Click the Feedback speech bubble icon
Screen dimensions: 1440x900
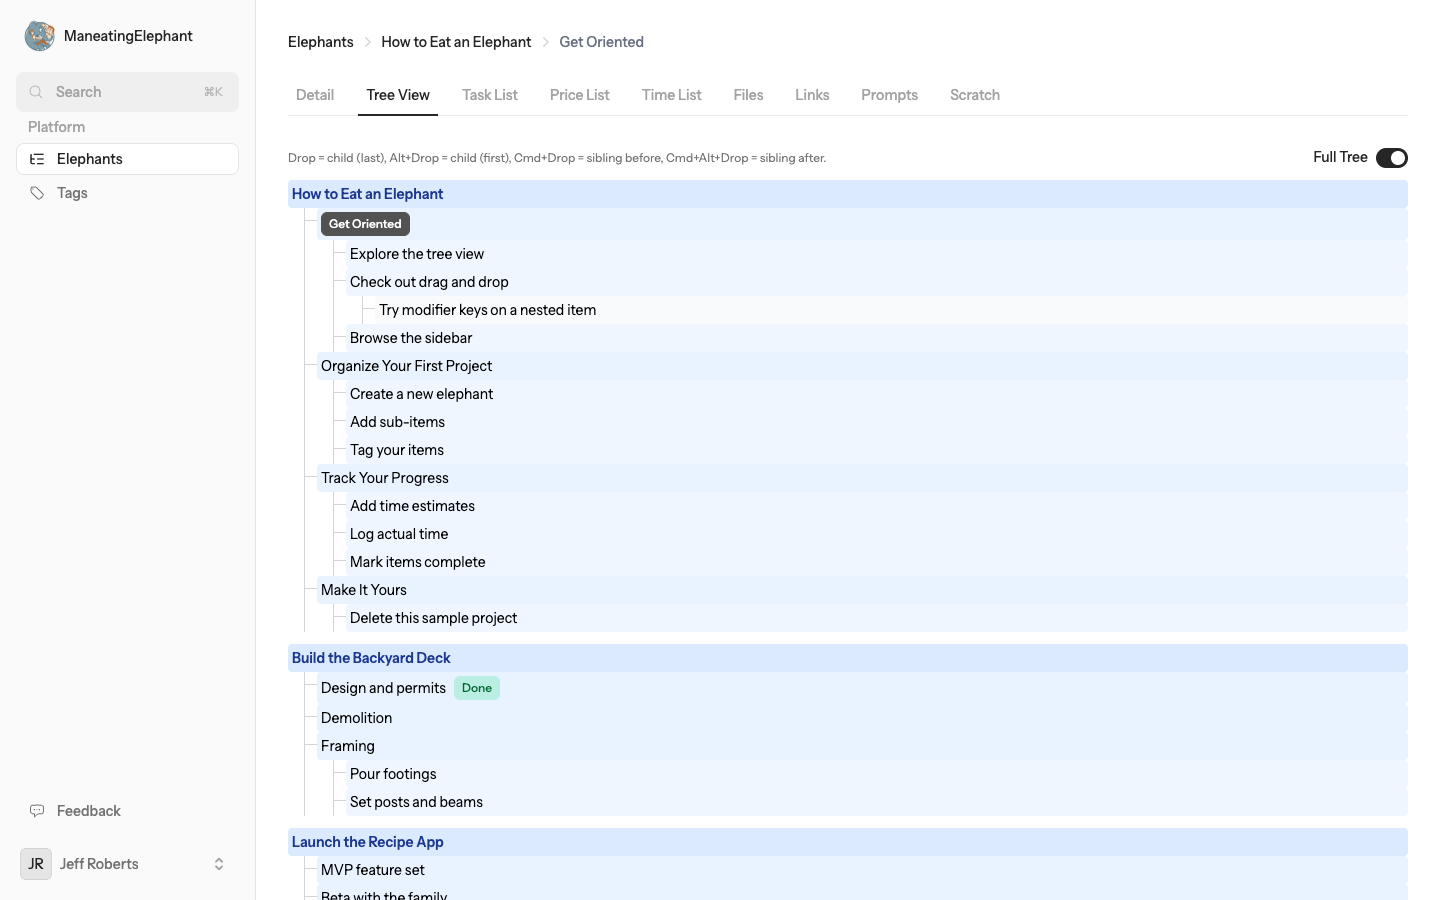coord(37,811)
